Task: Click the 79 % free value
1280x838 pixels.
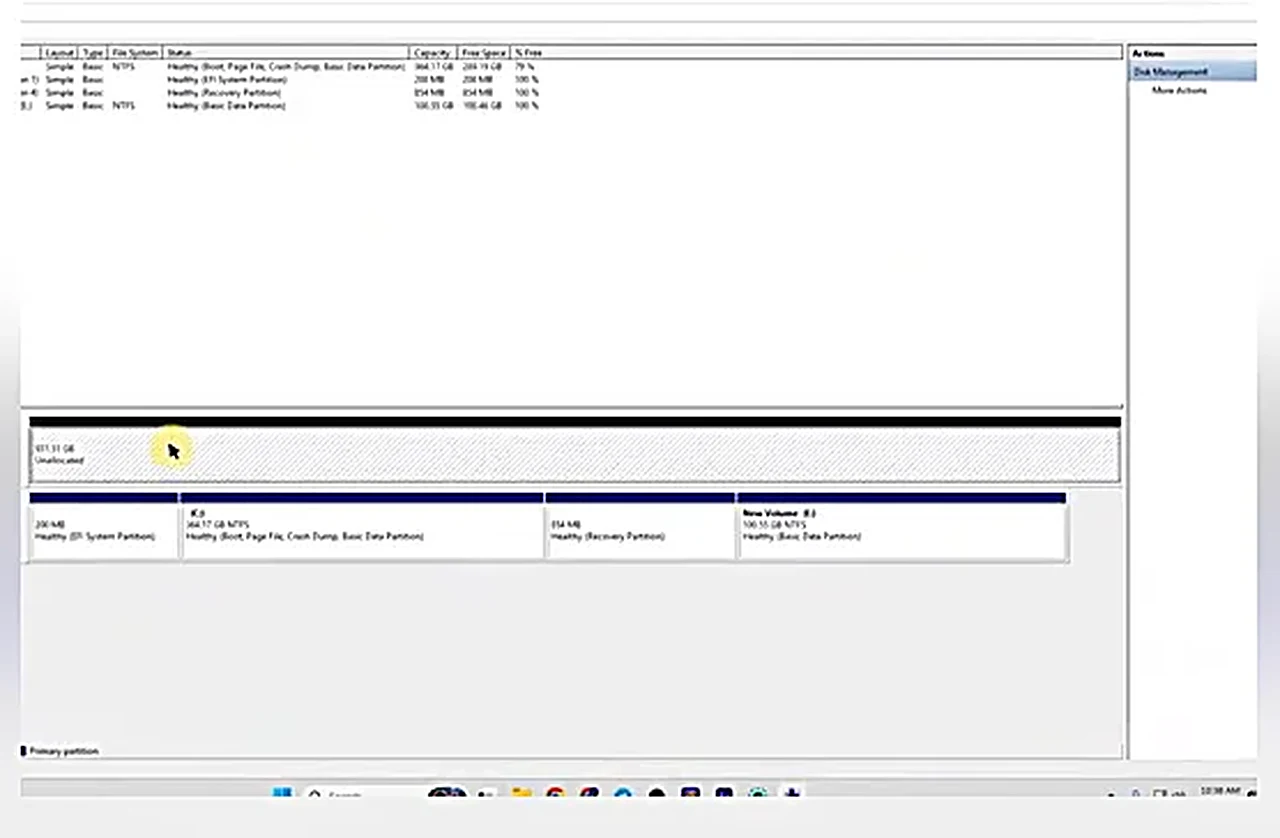Action: click(527, 66)
